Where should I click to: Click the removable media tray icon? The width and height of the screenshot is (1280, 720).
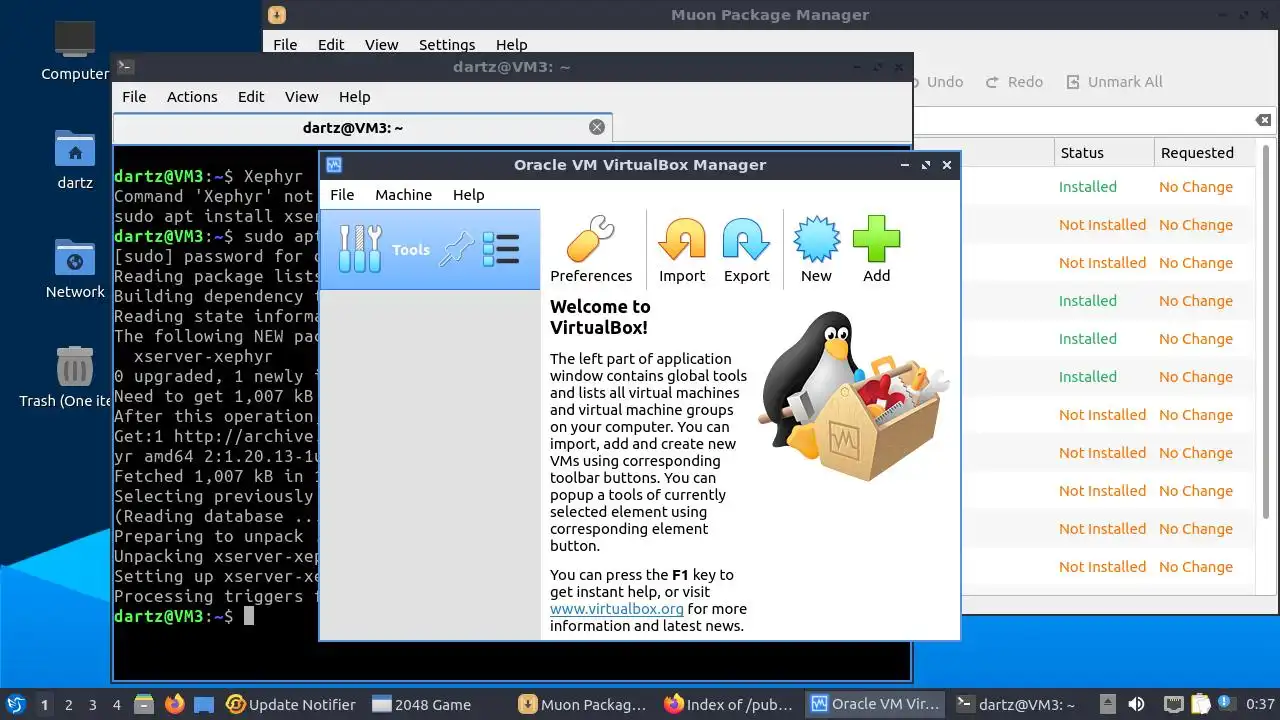[x=1107, y=704]
